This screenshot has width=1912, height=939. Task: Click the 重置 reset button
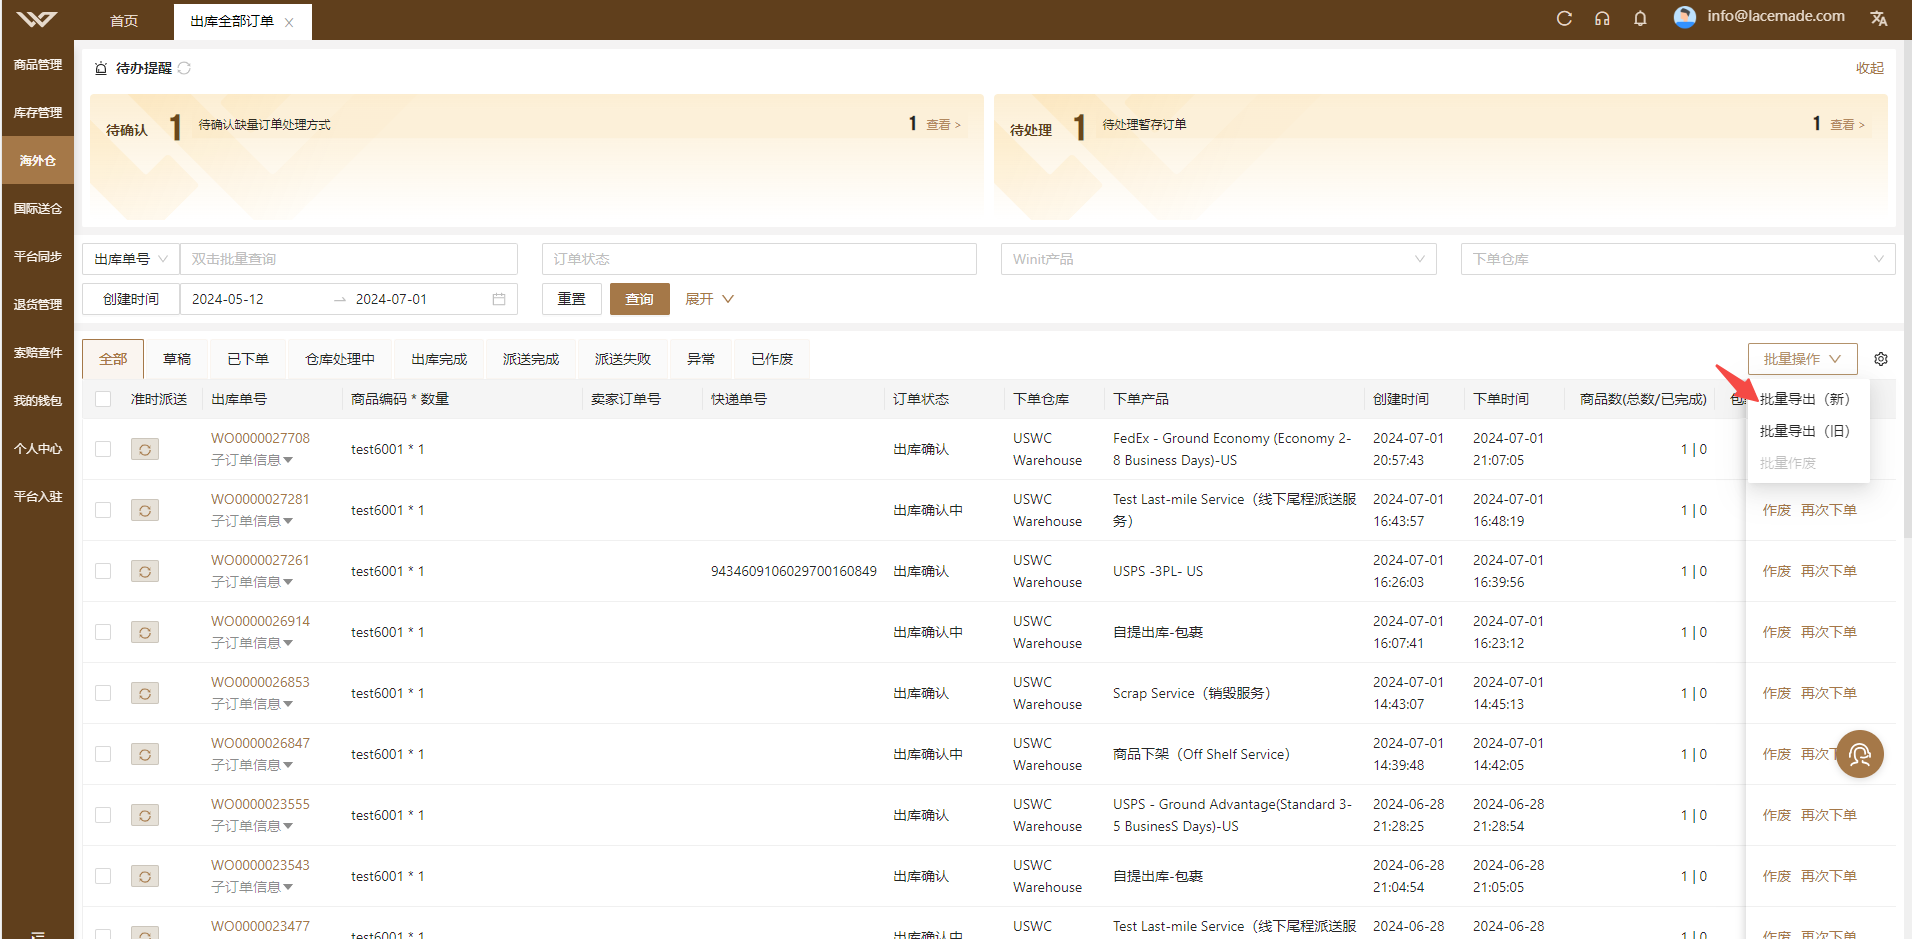click(x=572, y=299)
